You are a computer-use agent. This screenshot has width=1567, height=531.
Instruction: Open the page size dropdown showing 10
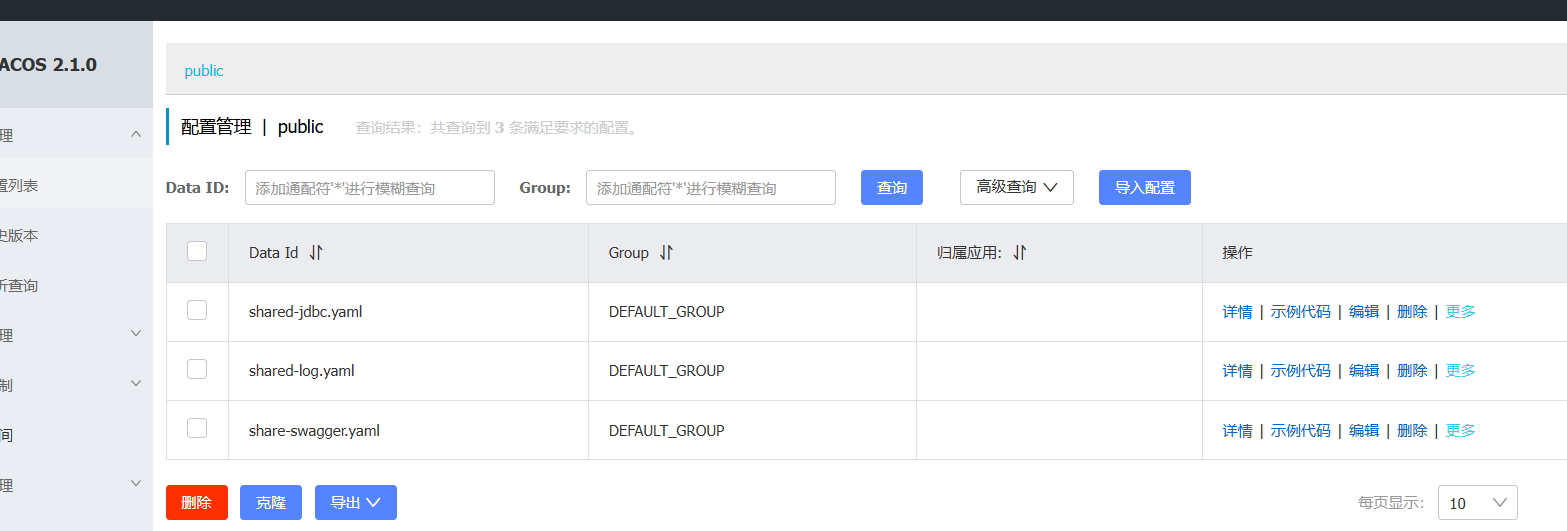coord(1478,503)
